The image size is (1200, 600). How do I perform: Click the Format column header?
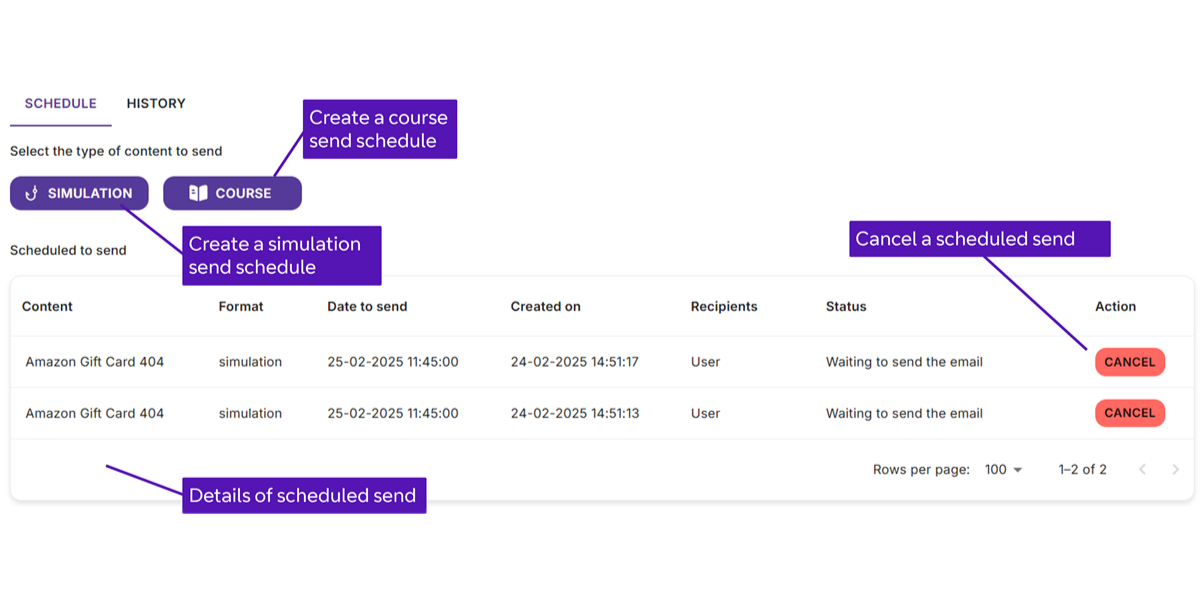(241, 307)
